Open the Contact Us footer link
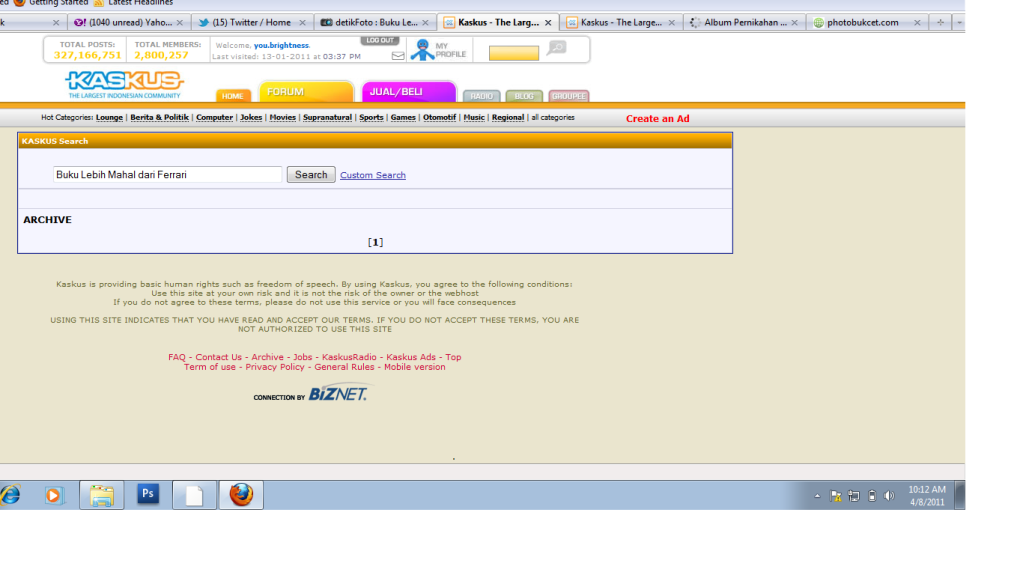Viewport: 1023px width, 575px height. click(x=219, y=357)
